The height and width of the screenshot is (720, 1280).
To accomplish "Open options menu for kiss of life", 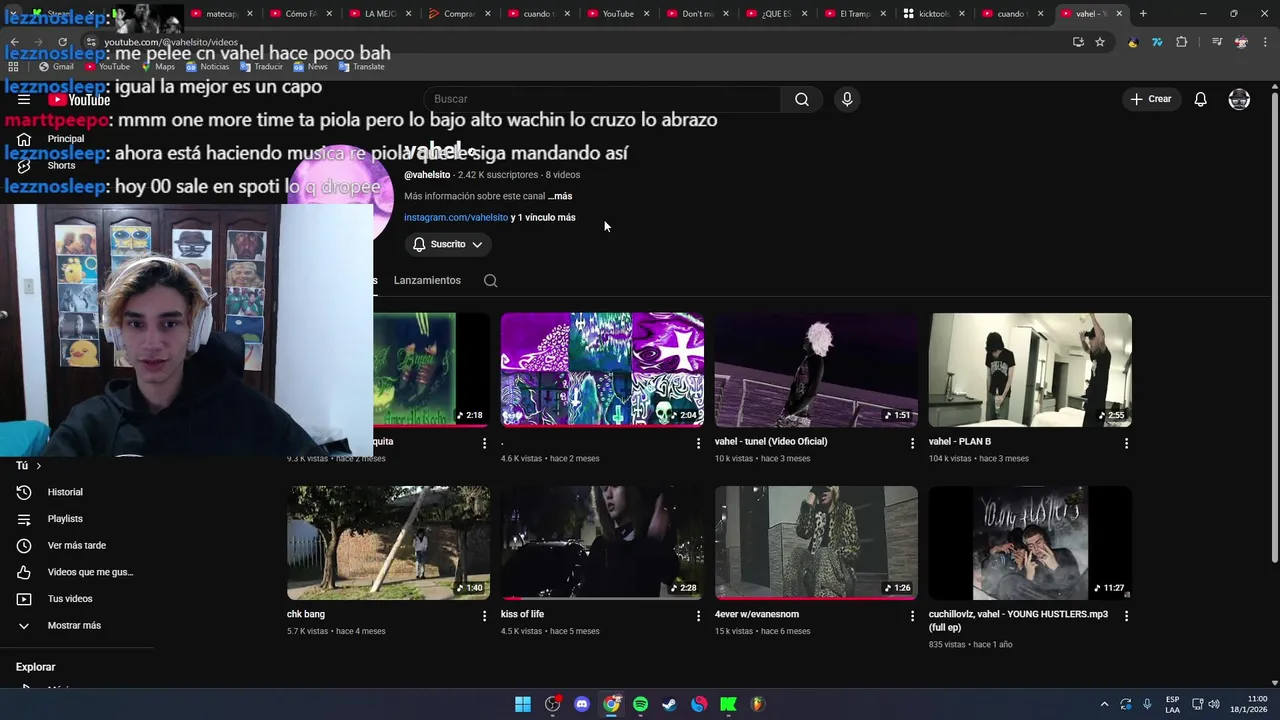I will point(698,615).
